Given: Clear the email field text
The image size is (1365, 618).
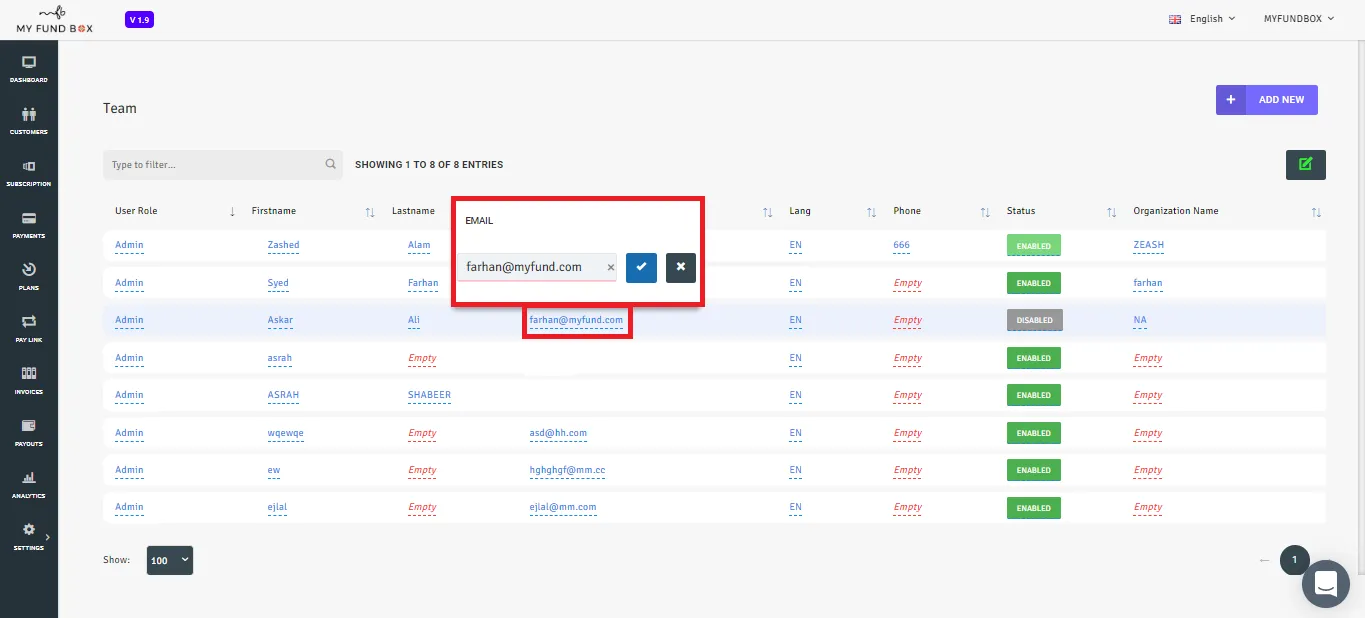Looking at the screenshot, I should 611,267.
